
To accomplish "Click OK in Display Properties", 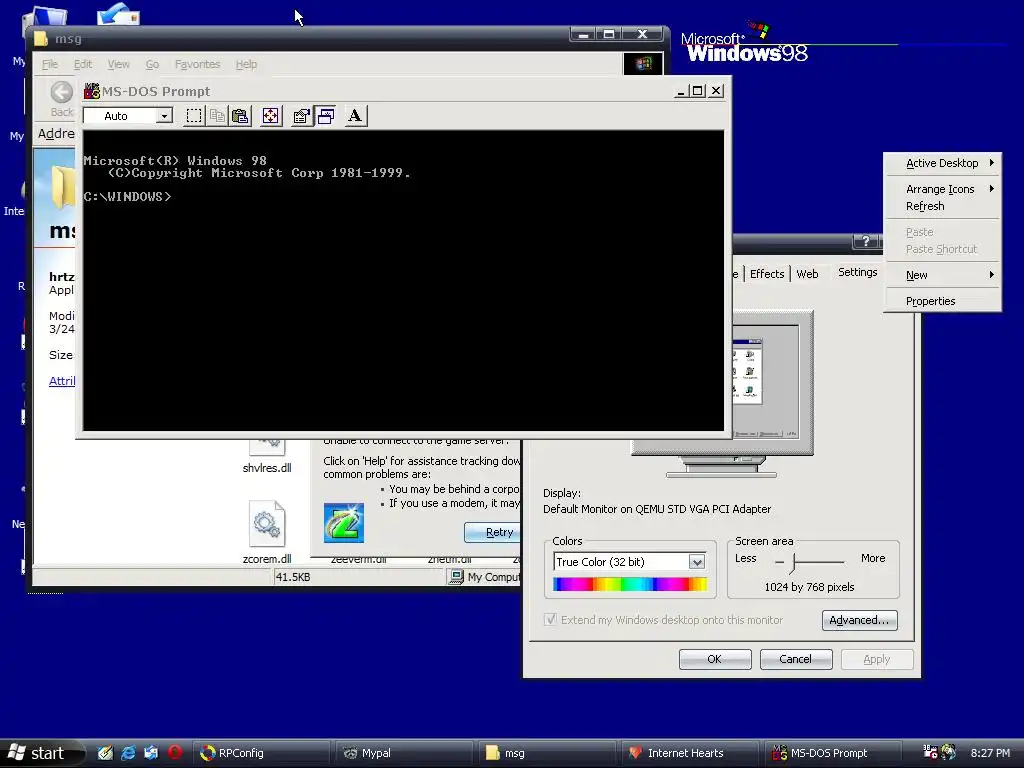I will pos(715,659).
